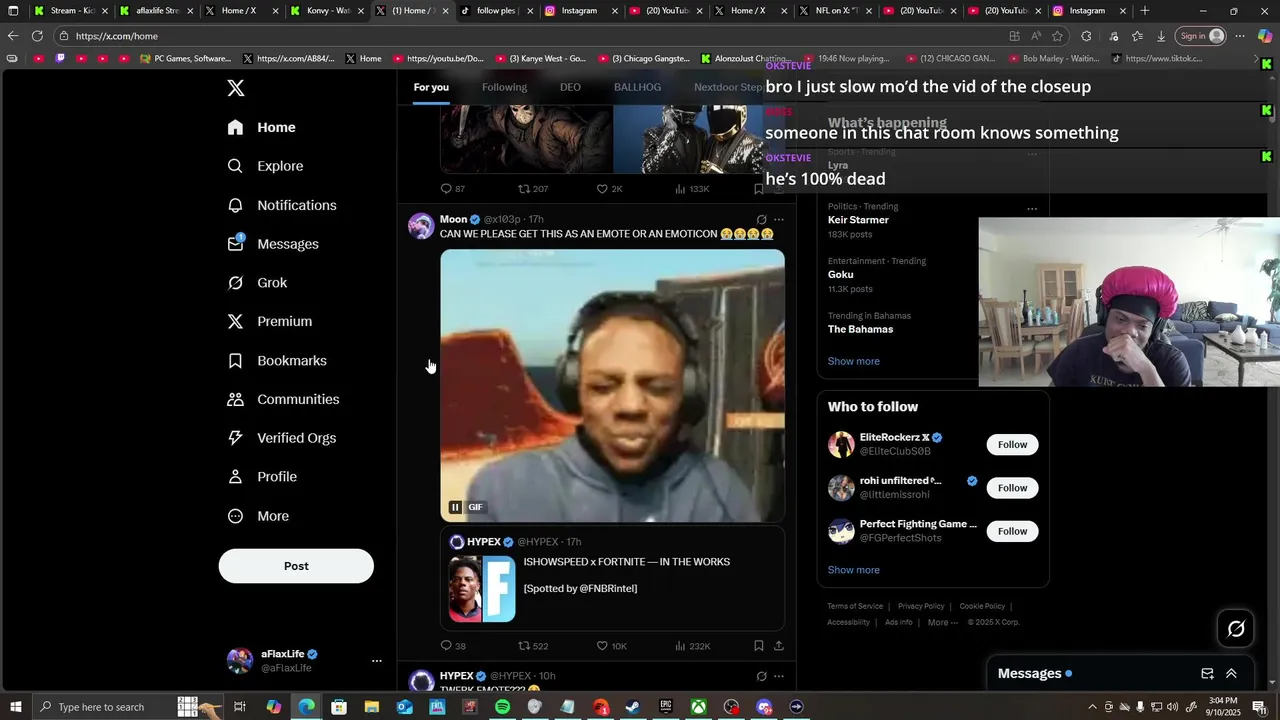1280x720 pixels.
Task: Open Grok action on Moon's post
Action: click(761, 219)
